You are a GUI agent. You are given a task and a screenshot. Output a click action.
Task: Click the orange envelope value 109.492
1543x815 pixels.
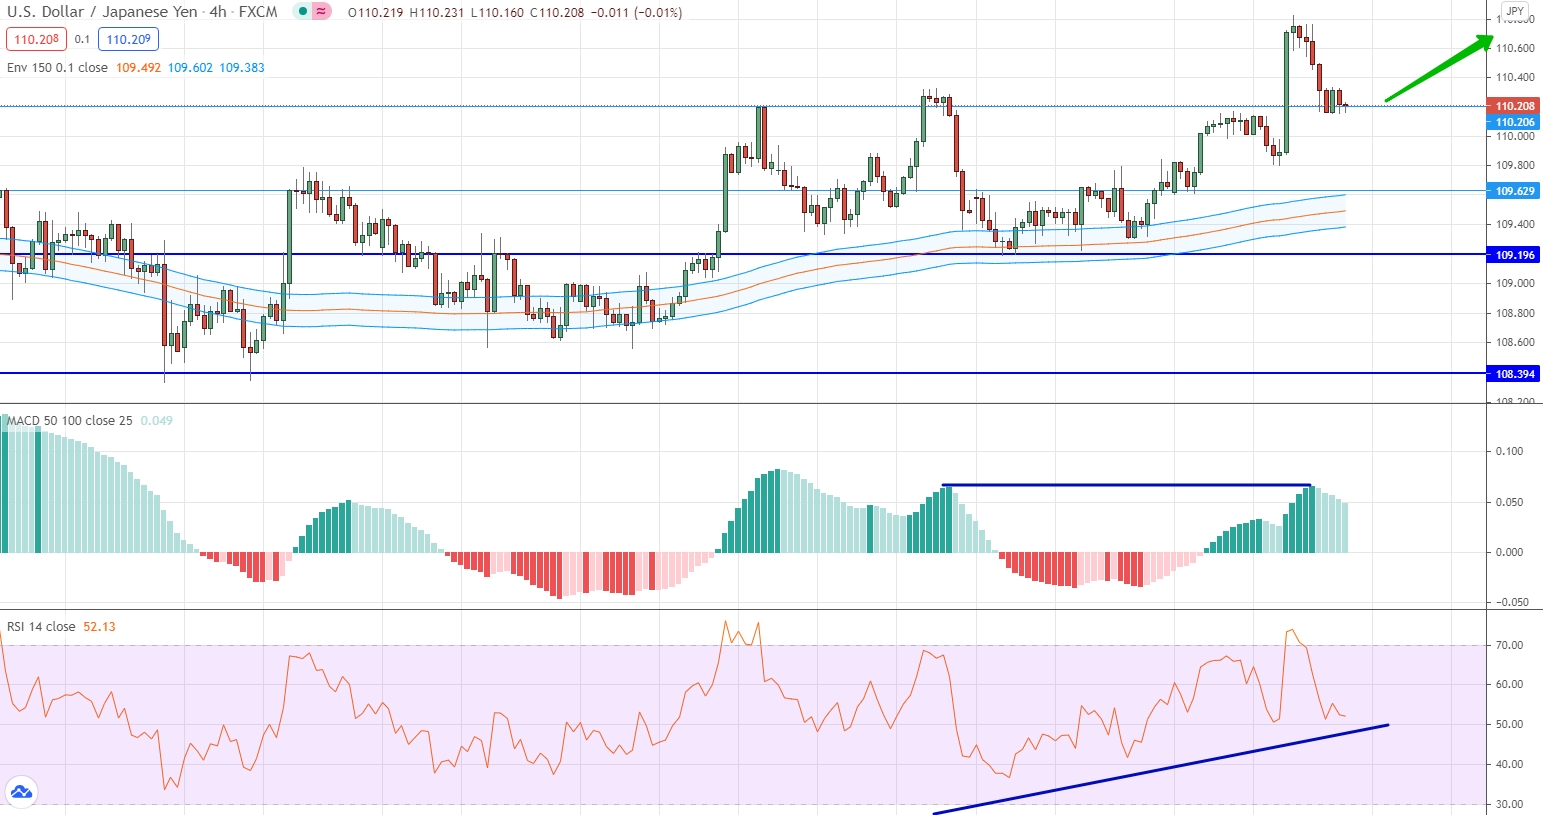tap(138, 68)
